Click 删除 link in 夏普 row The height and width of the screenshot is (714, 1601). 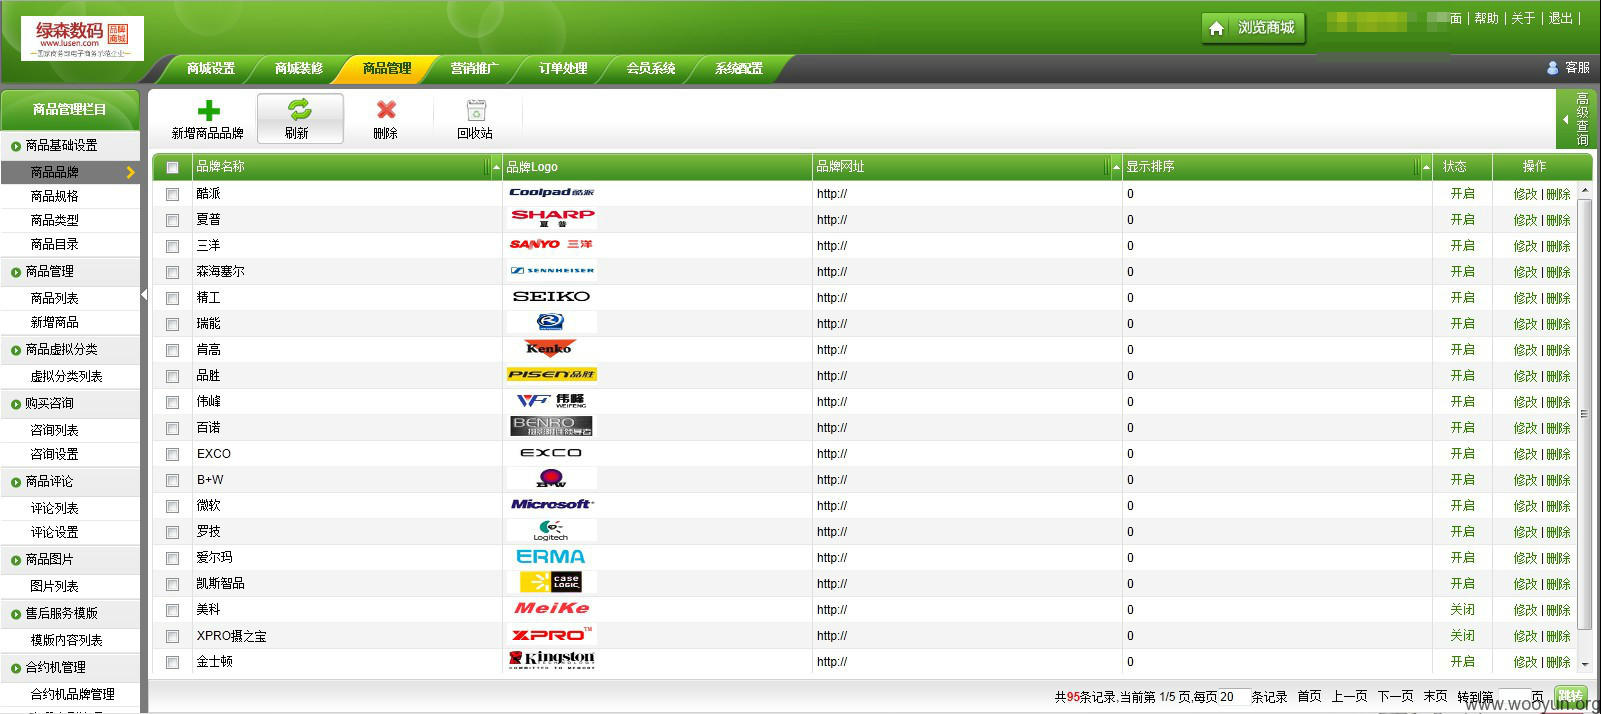tap(1558, 220)
